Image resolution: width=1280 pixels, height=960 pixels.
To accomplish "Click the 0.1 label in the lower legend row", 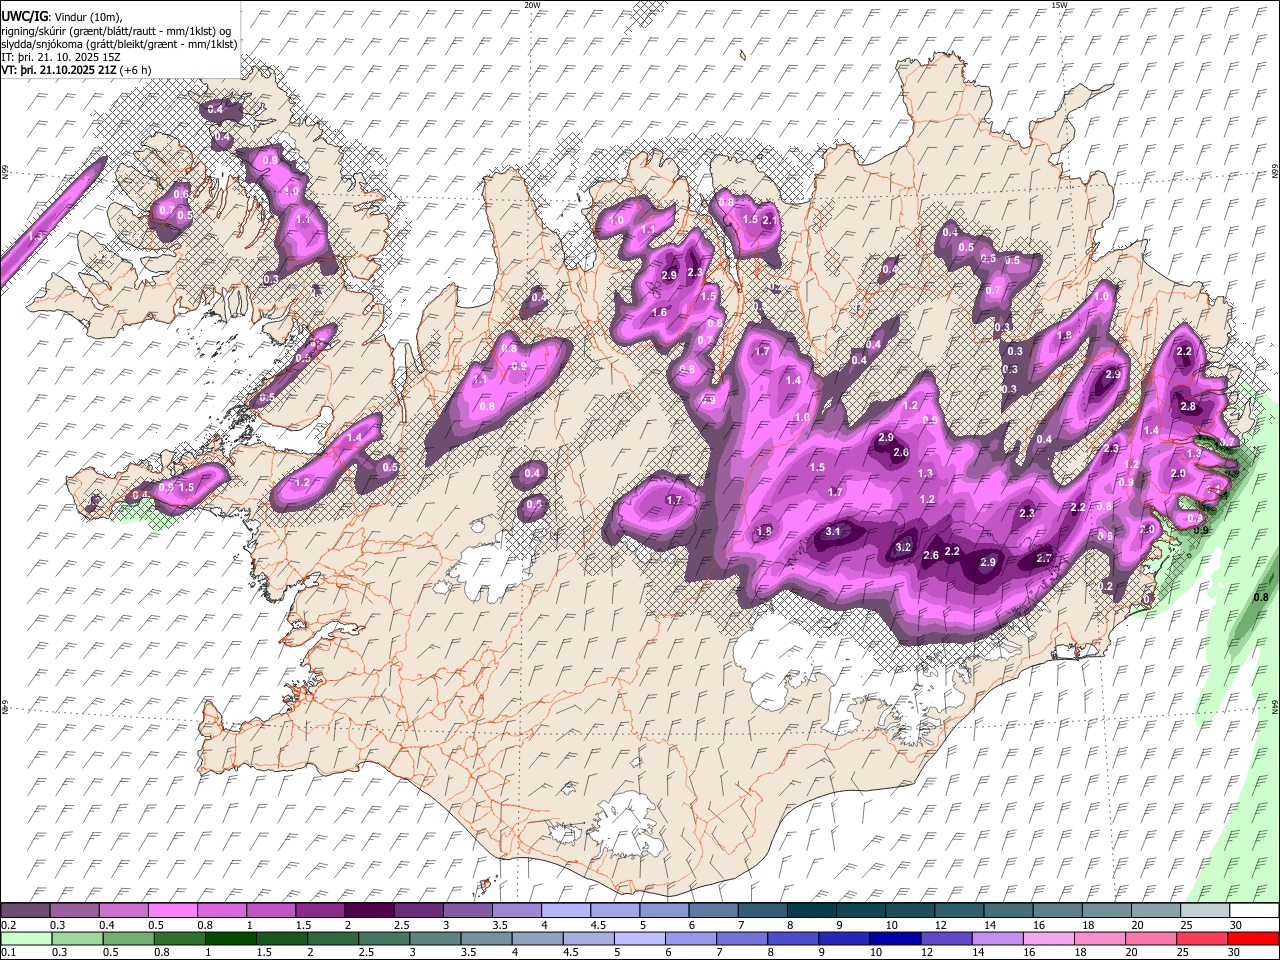I will (x=7, y=953).
